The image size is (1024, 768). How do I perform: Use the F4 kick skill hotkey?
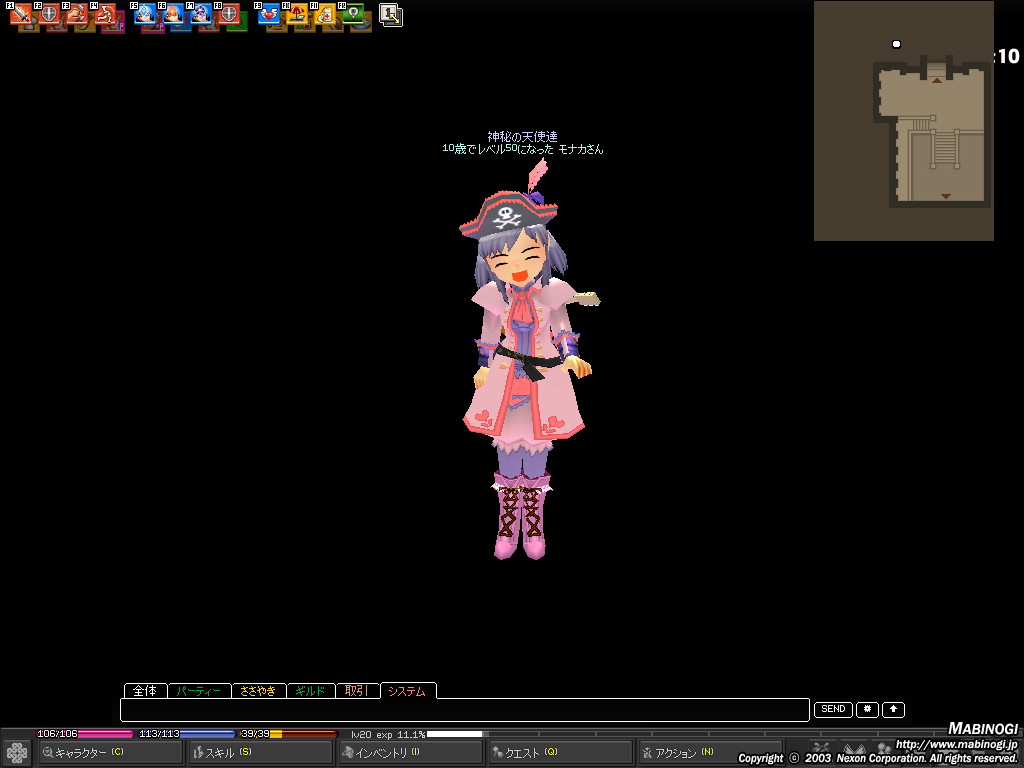[x=106, y=15]
